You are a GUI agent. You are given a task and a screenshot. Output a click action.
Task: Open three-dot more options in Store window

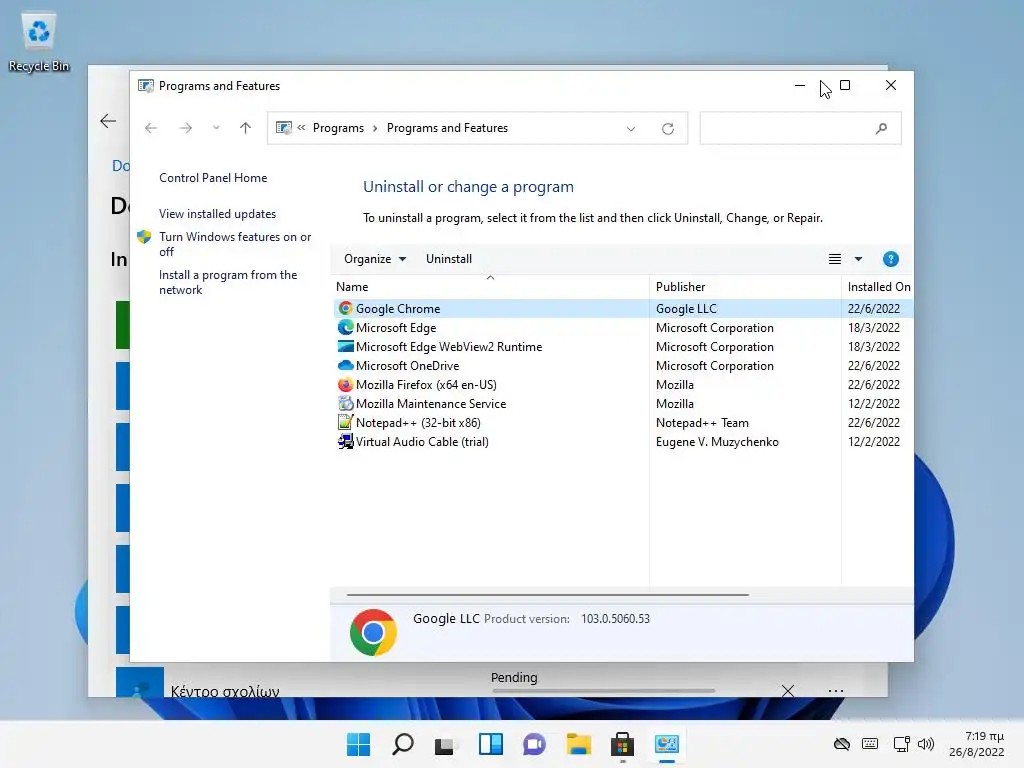point(835,690)
